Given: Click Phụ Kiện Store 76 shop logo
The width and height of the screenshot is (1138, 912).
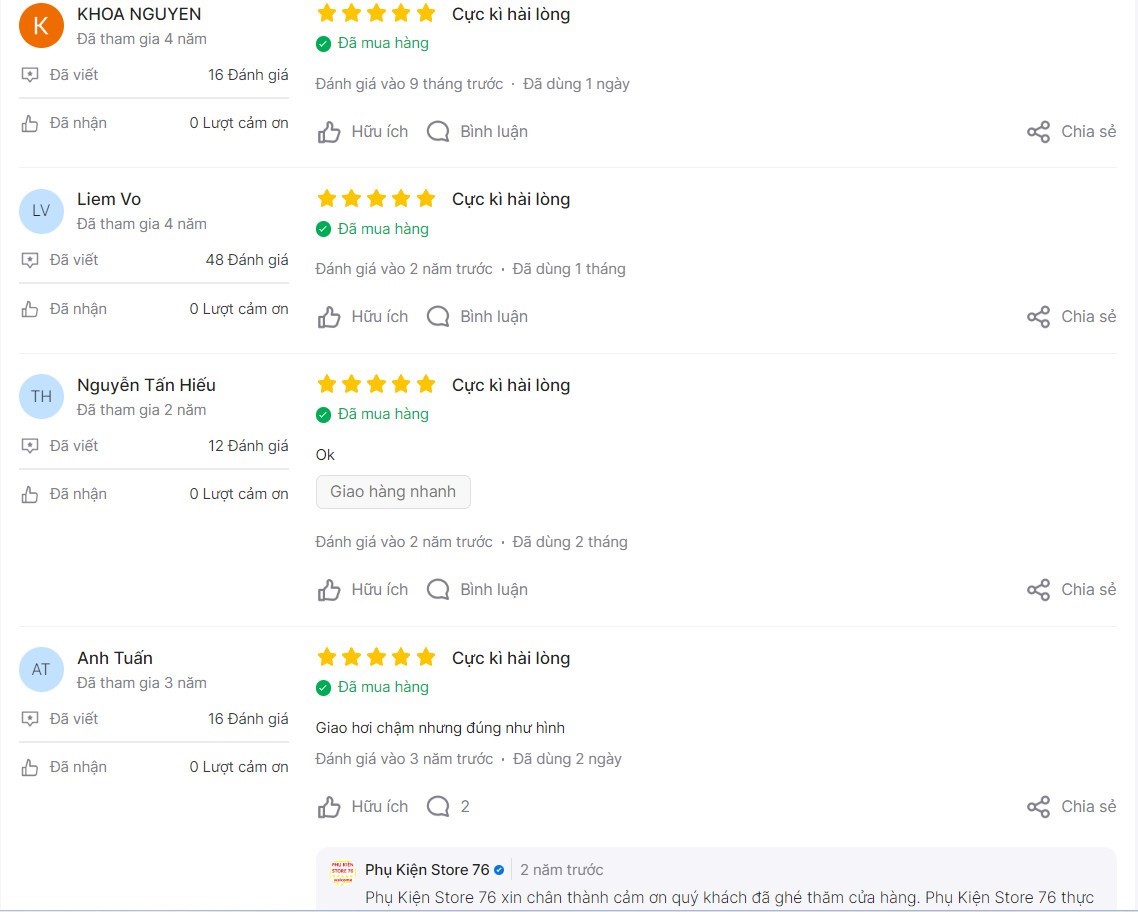Looking at the screenshot, I should tap(342, 871).
